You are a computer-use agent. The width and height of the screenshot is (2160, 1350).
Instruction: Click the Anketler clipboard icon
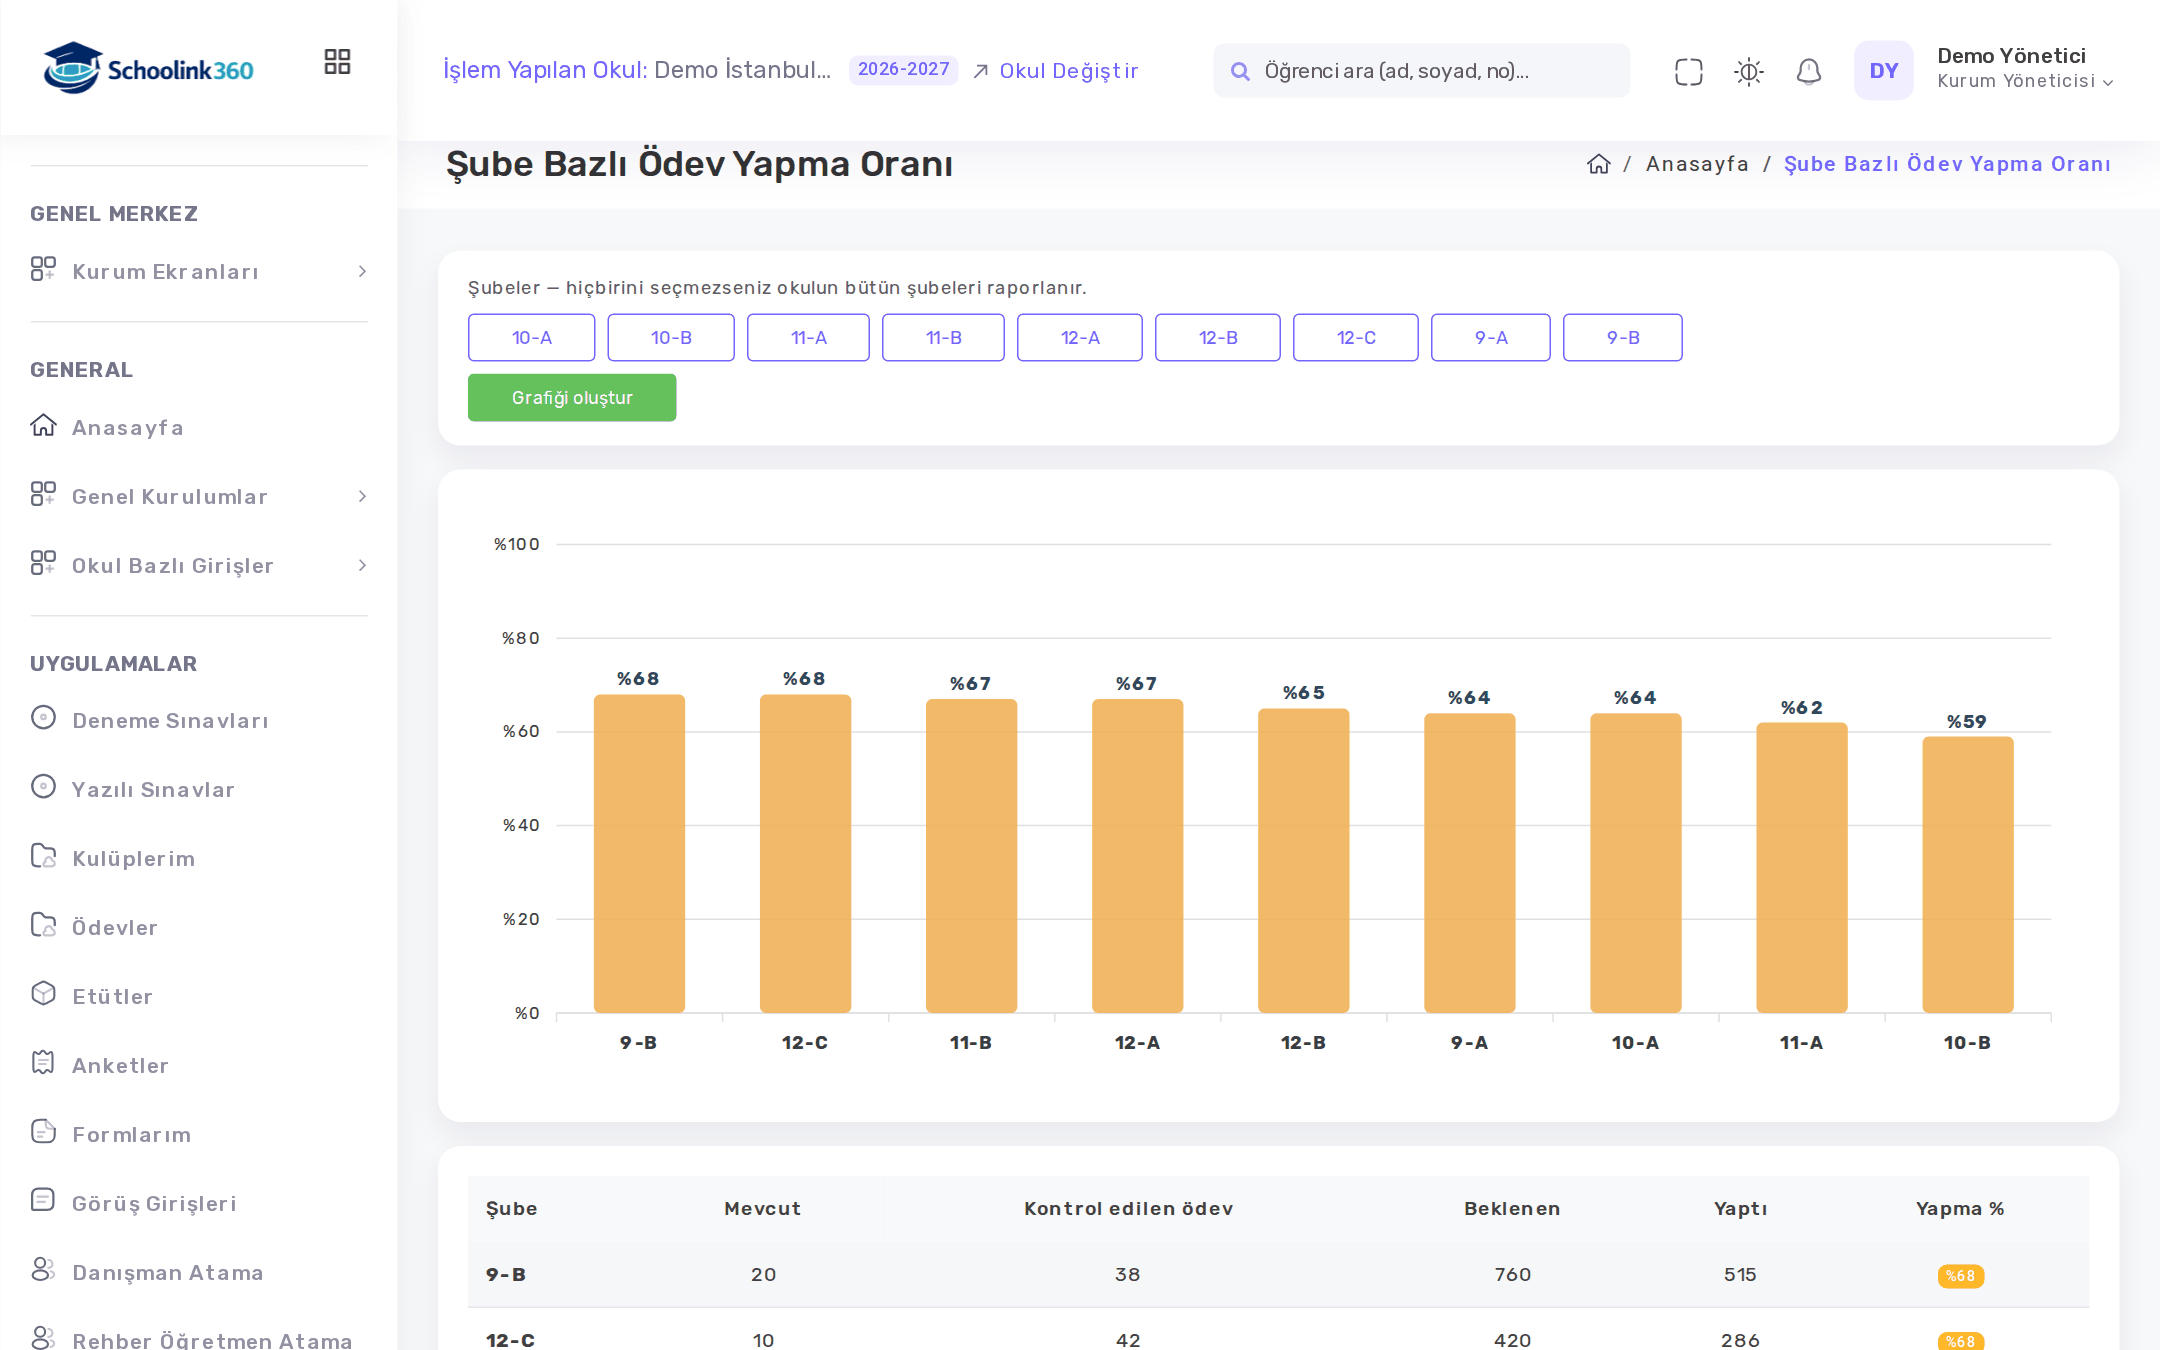tap(43, 1062)
